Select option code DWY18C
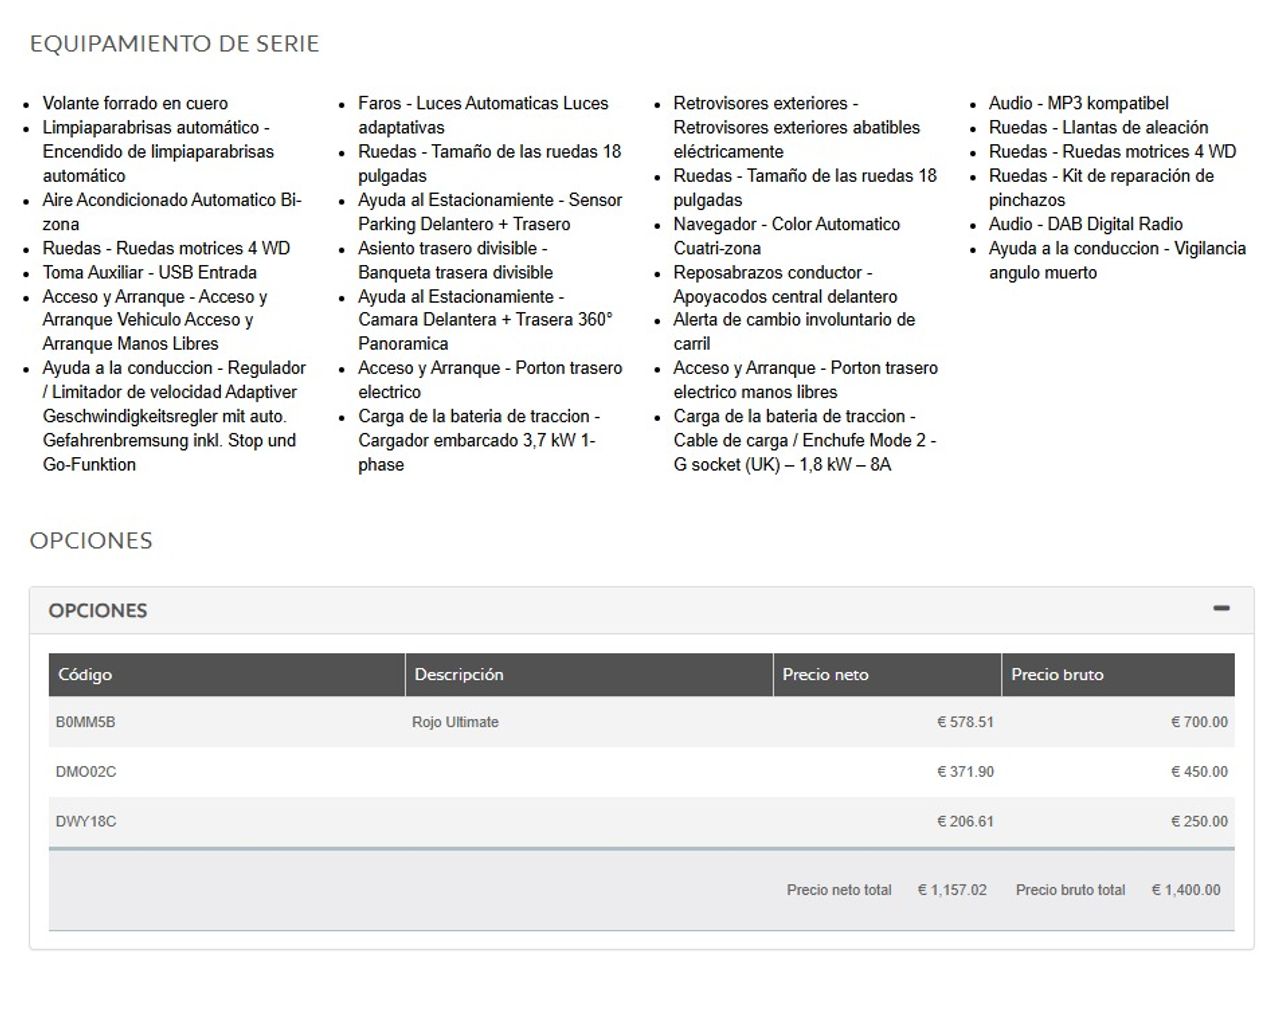This screenshot has width=1280, height=1011. (x=86, y=822)
